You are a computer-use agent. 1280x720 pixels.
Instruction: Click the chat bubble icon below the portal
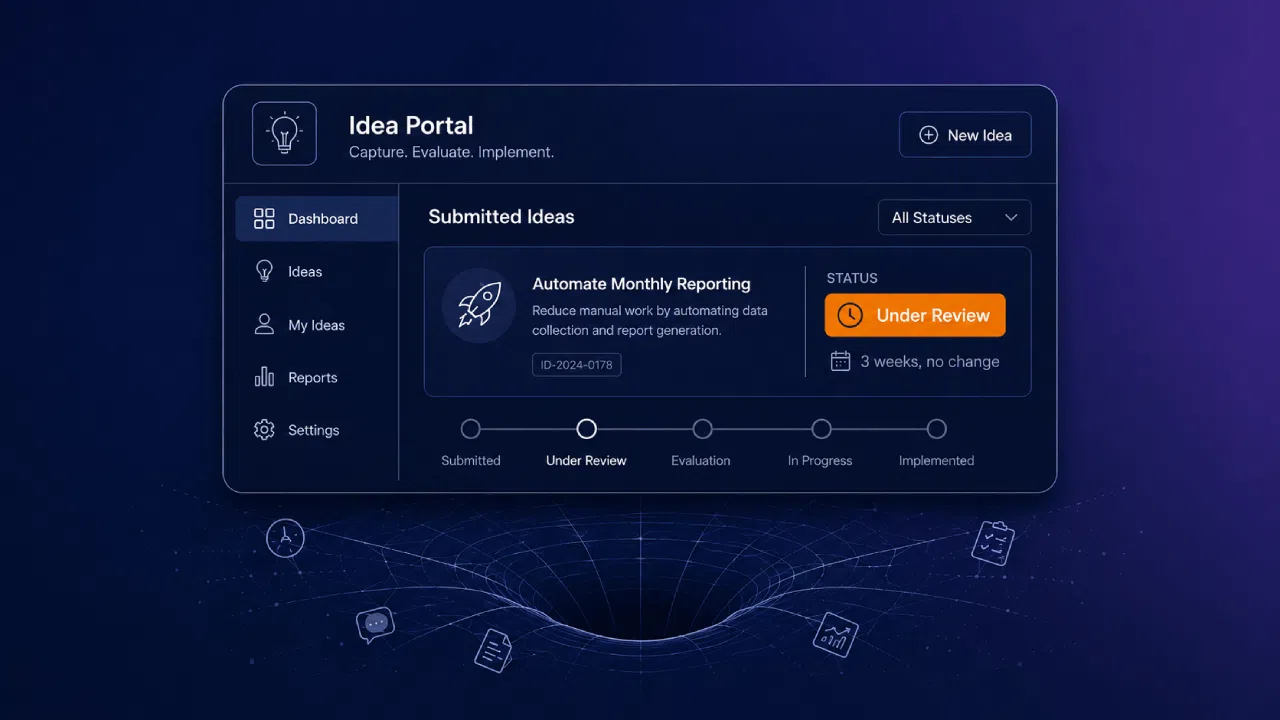[x=375, y=625]
